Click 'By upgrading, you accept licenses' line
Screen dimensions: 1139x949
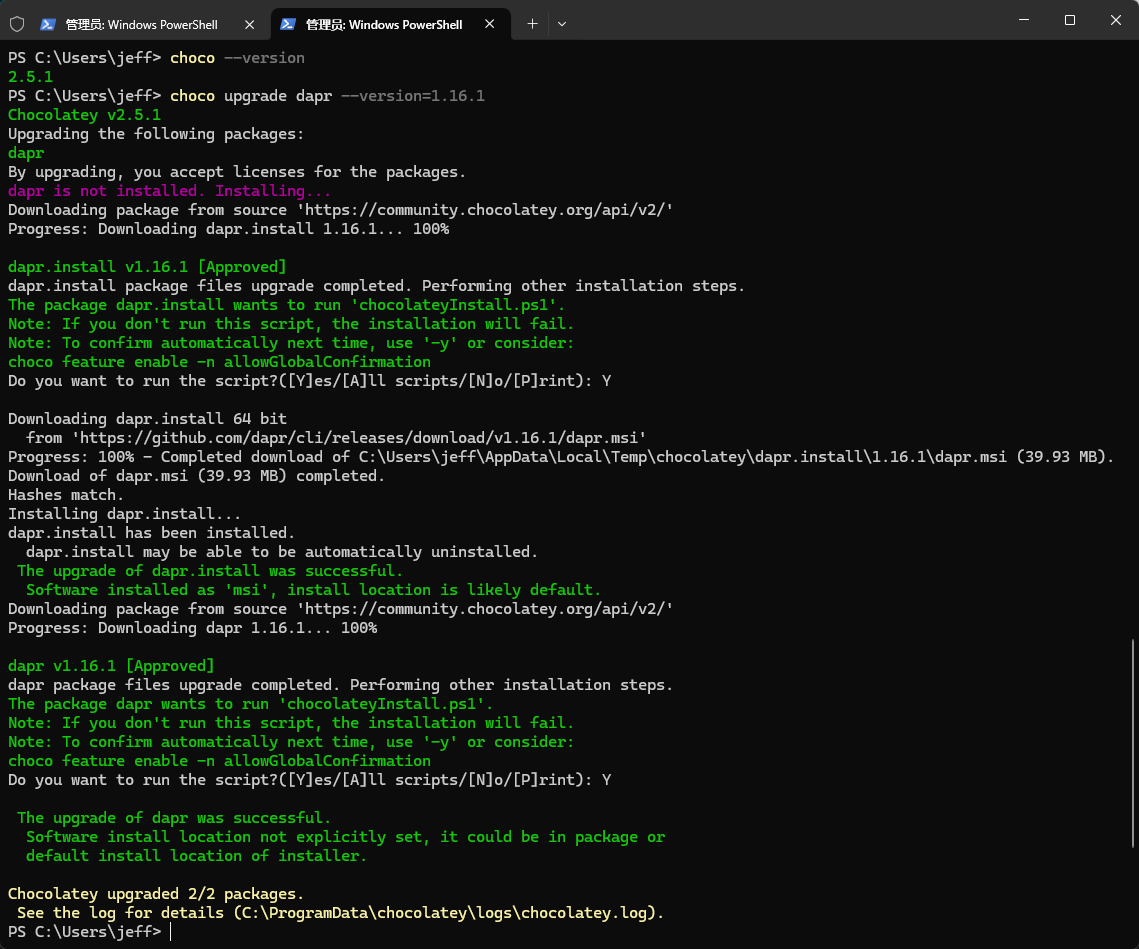237,172
